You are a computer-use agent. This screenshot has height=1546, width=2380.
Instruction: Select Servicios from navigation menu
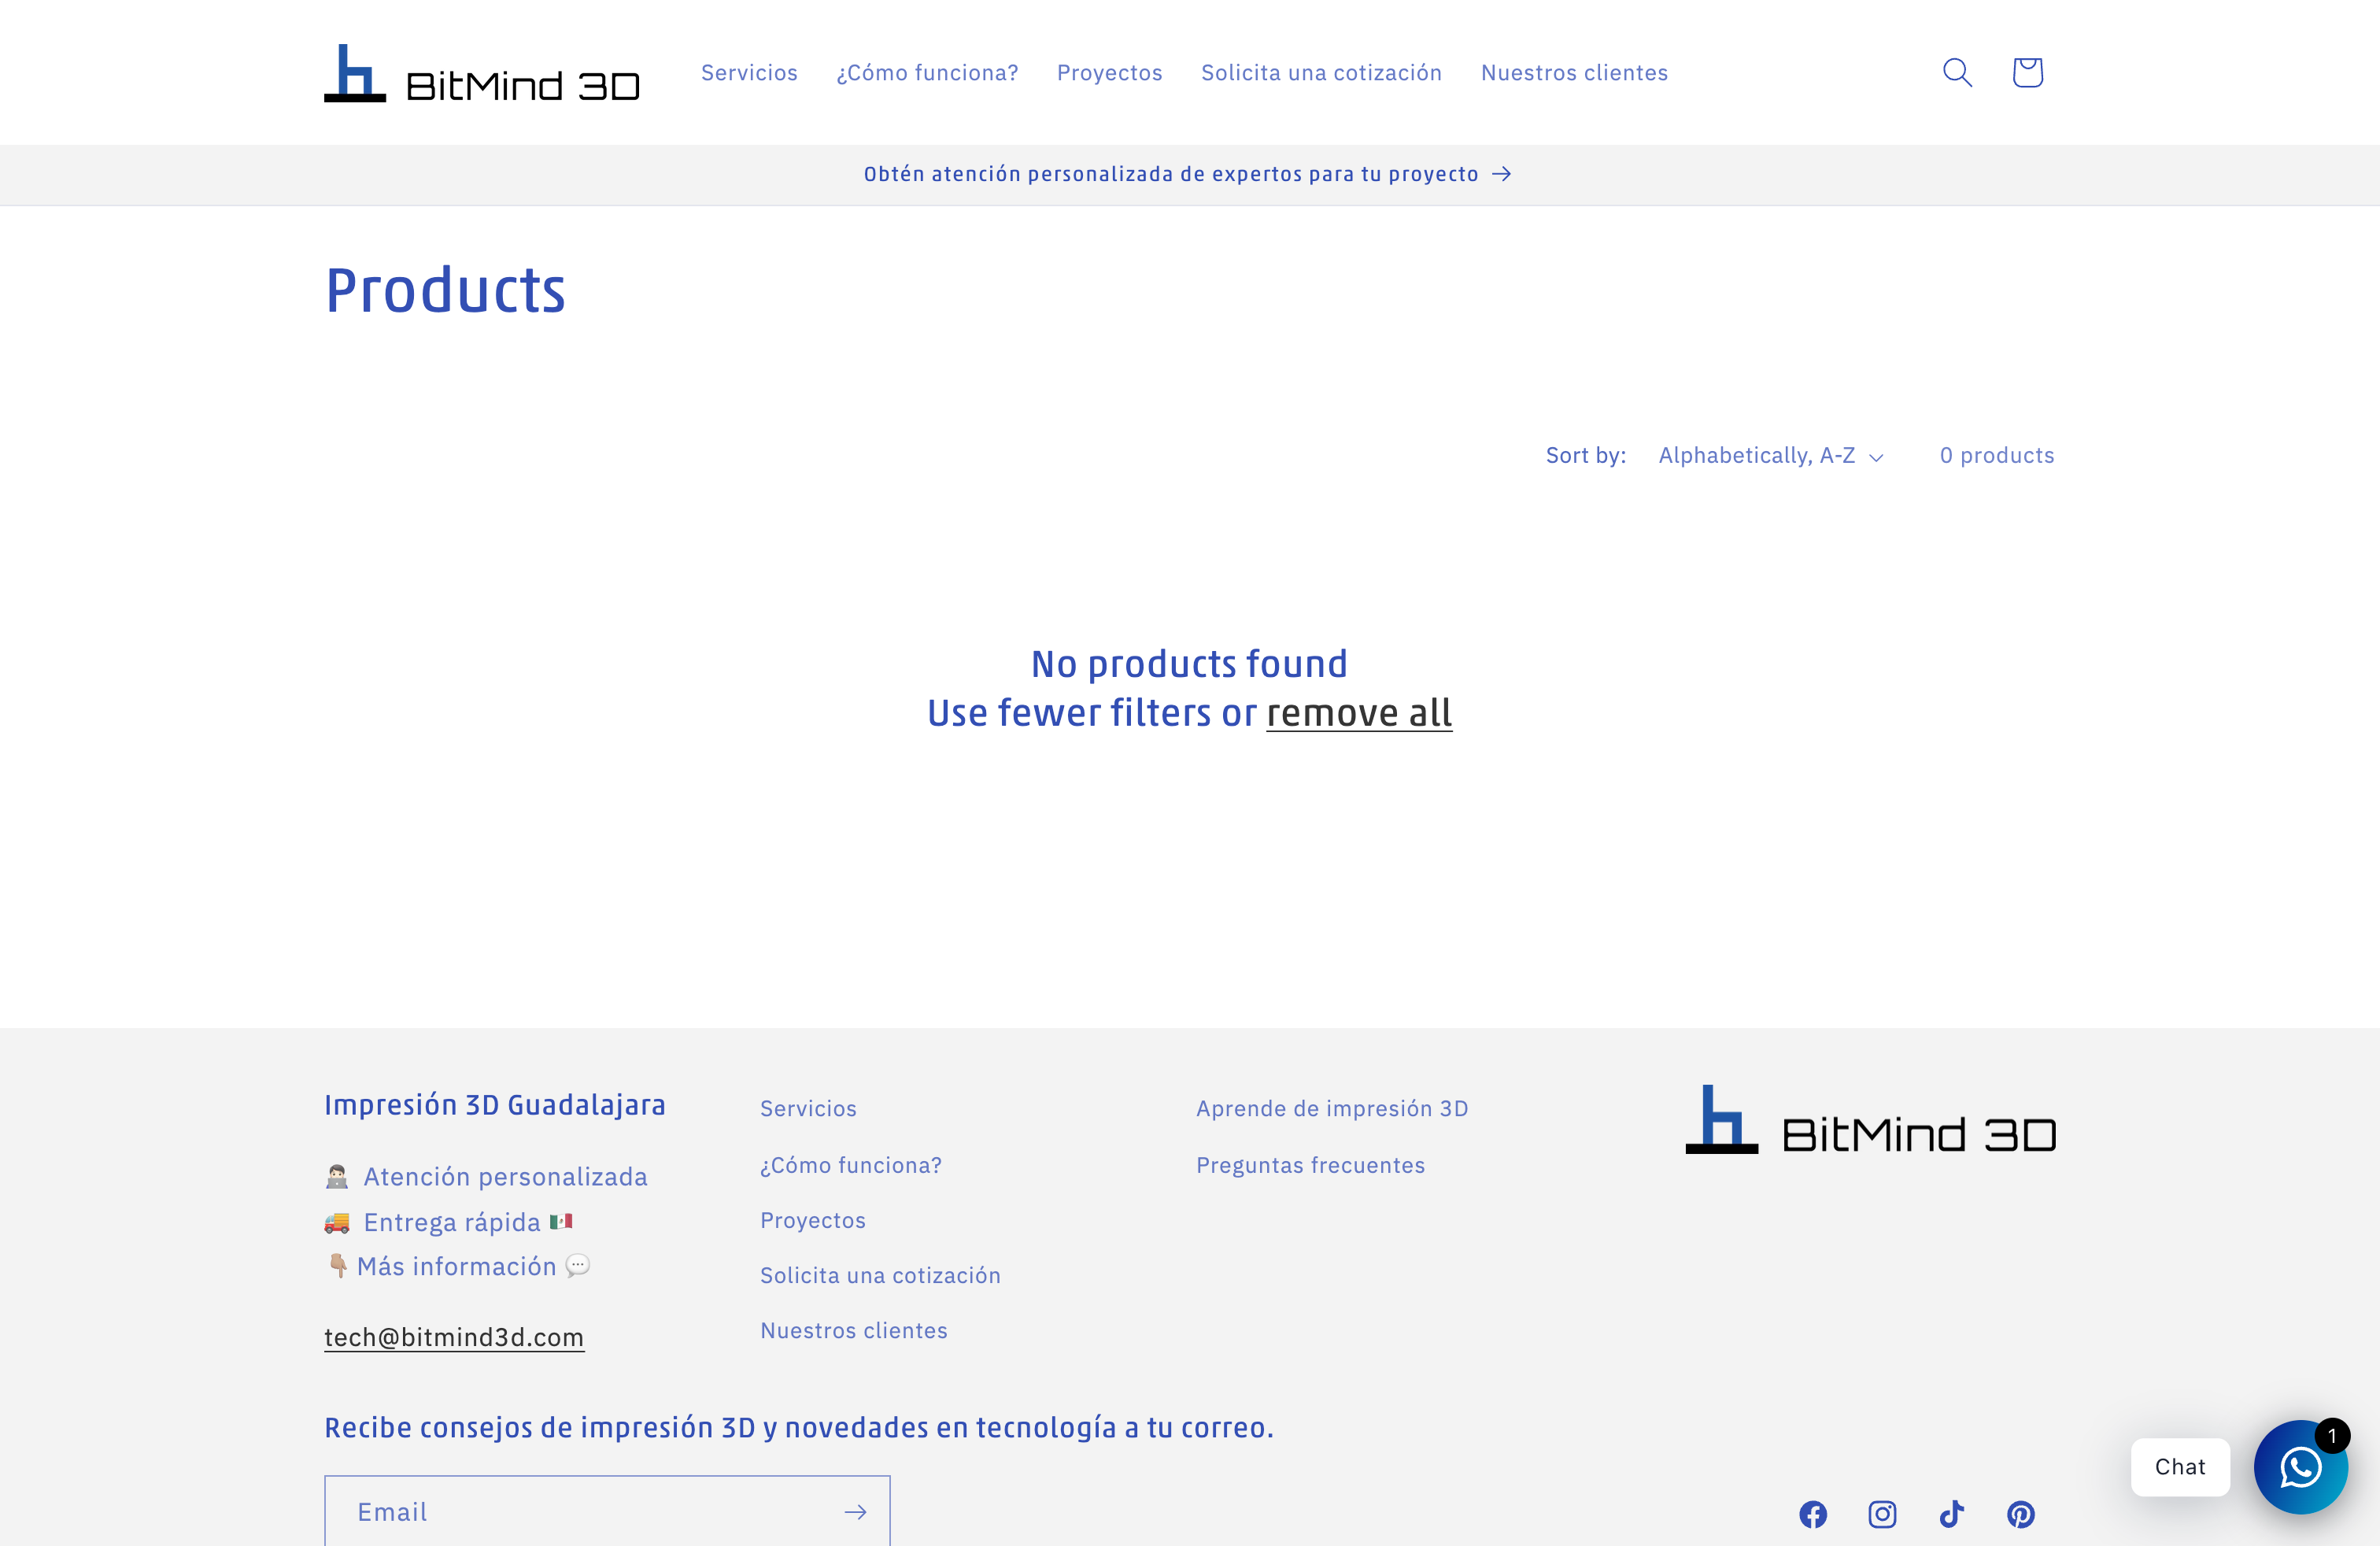tap(749, 71)
